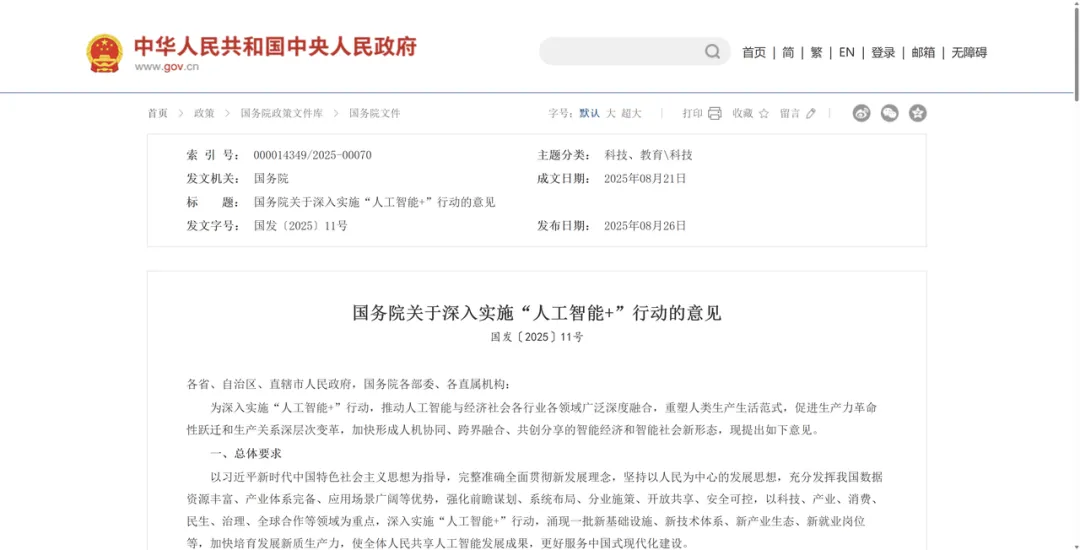Open the 首页 link in top navigation

coord(754,53)
